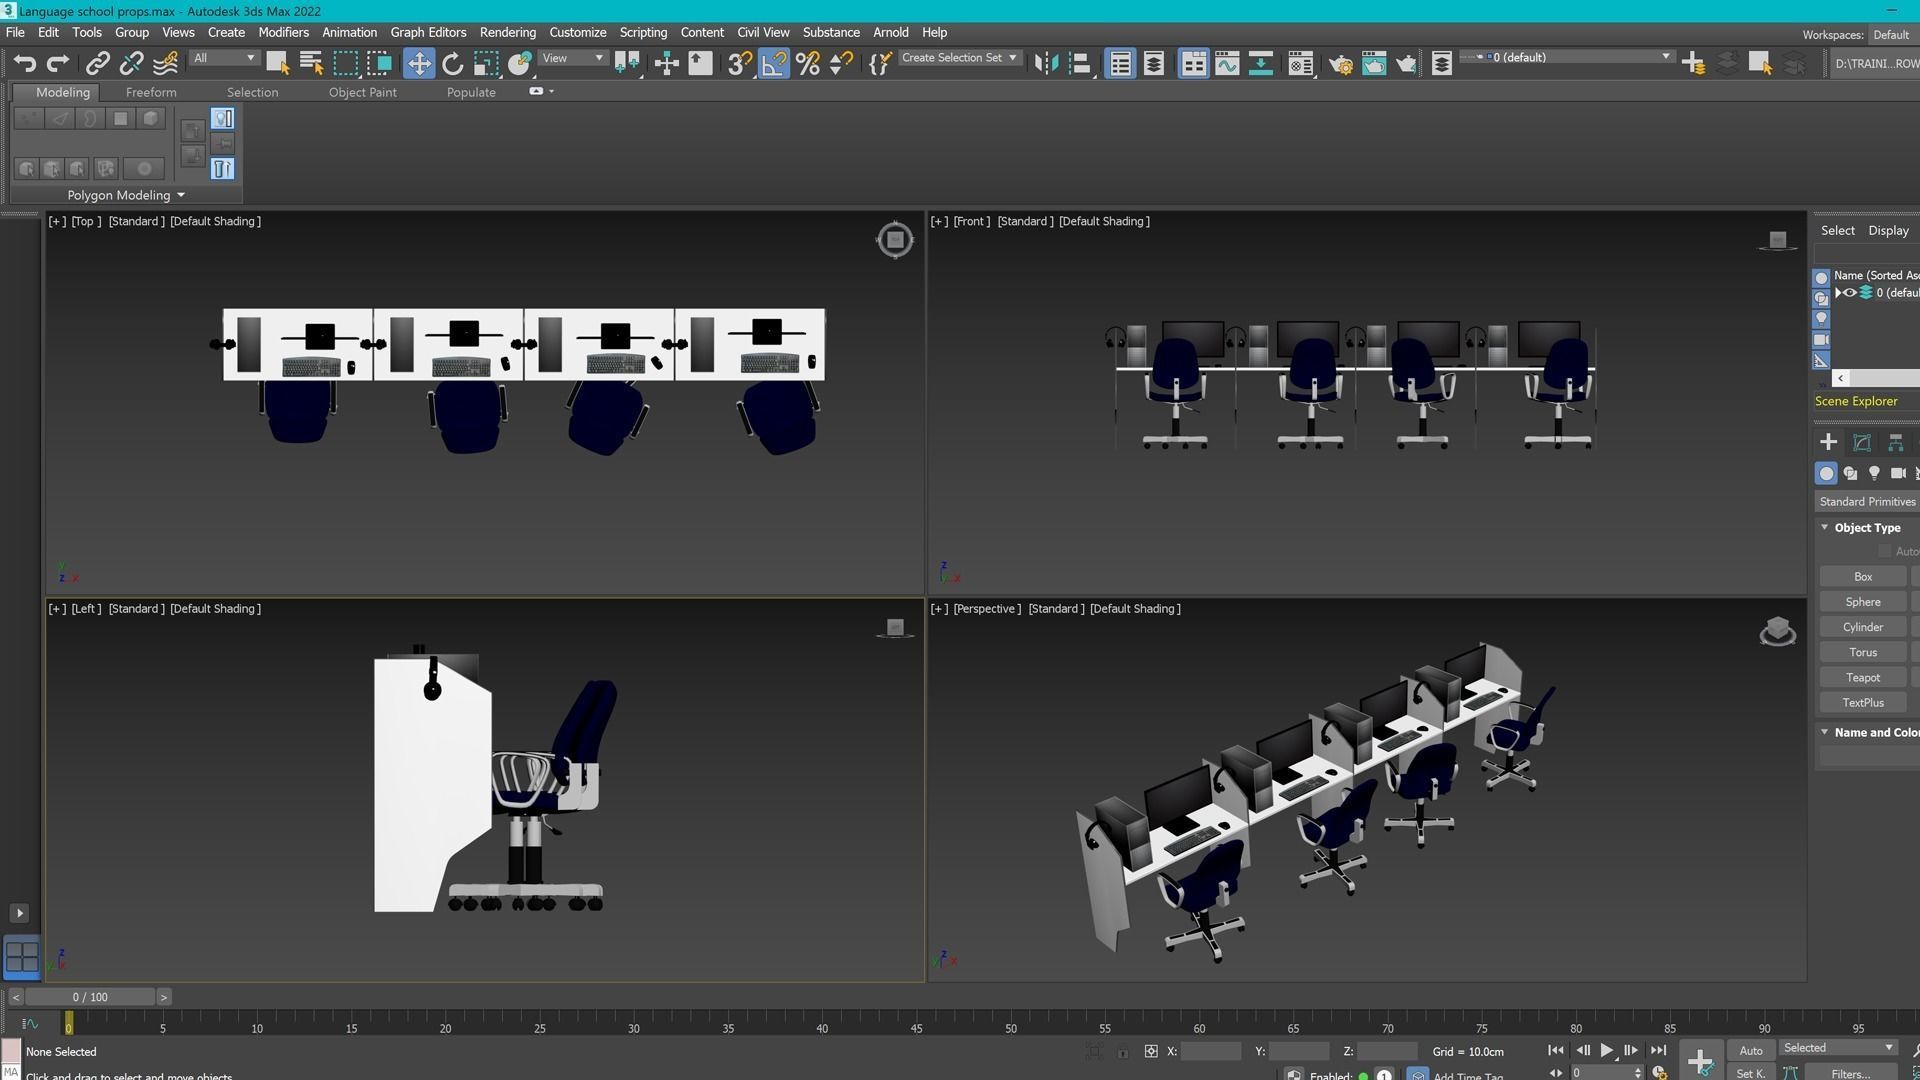Select the Cameras creation category icon

(x=1898, y=473)
